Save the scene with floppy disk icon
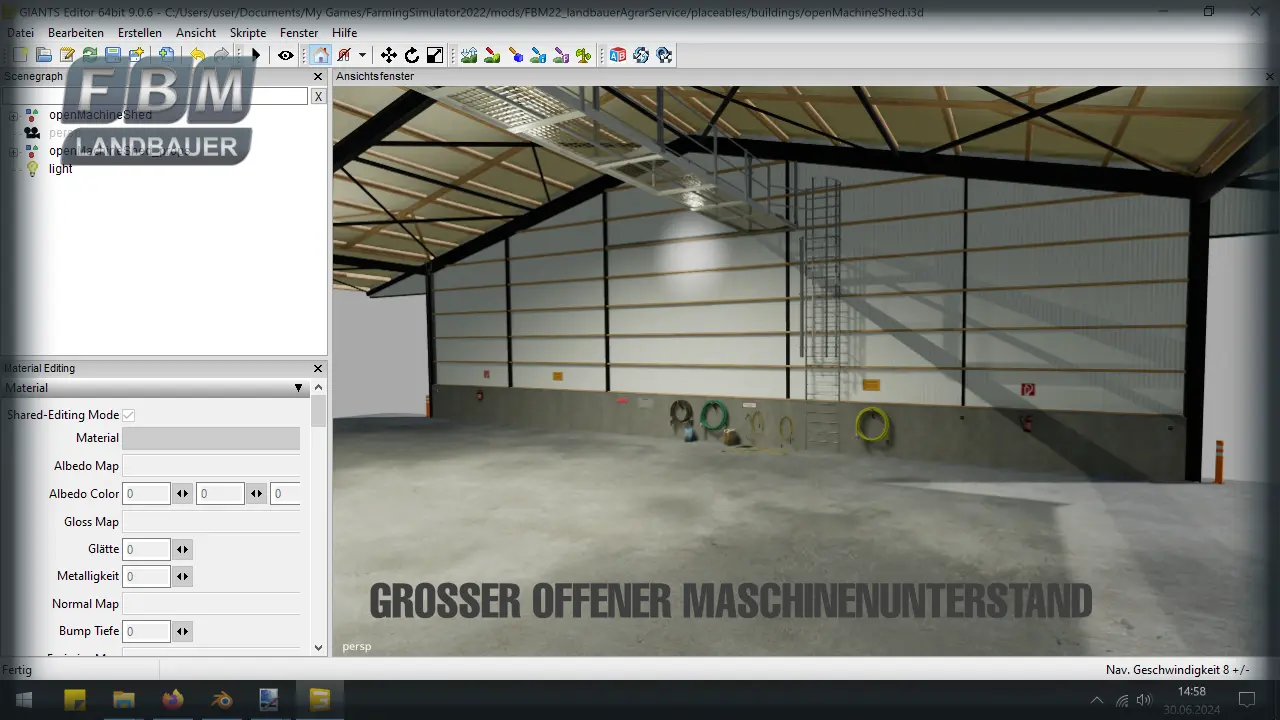 [113, 55]
